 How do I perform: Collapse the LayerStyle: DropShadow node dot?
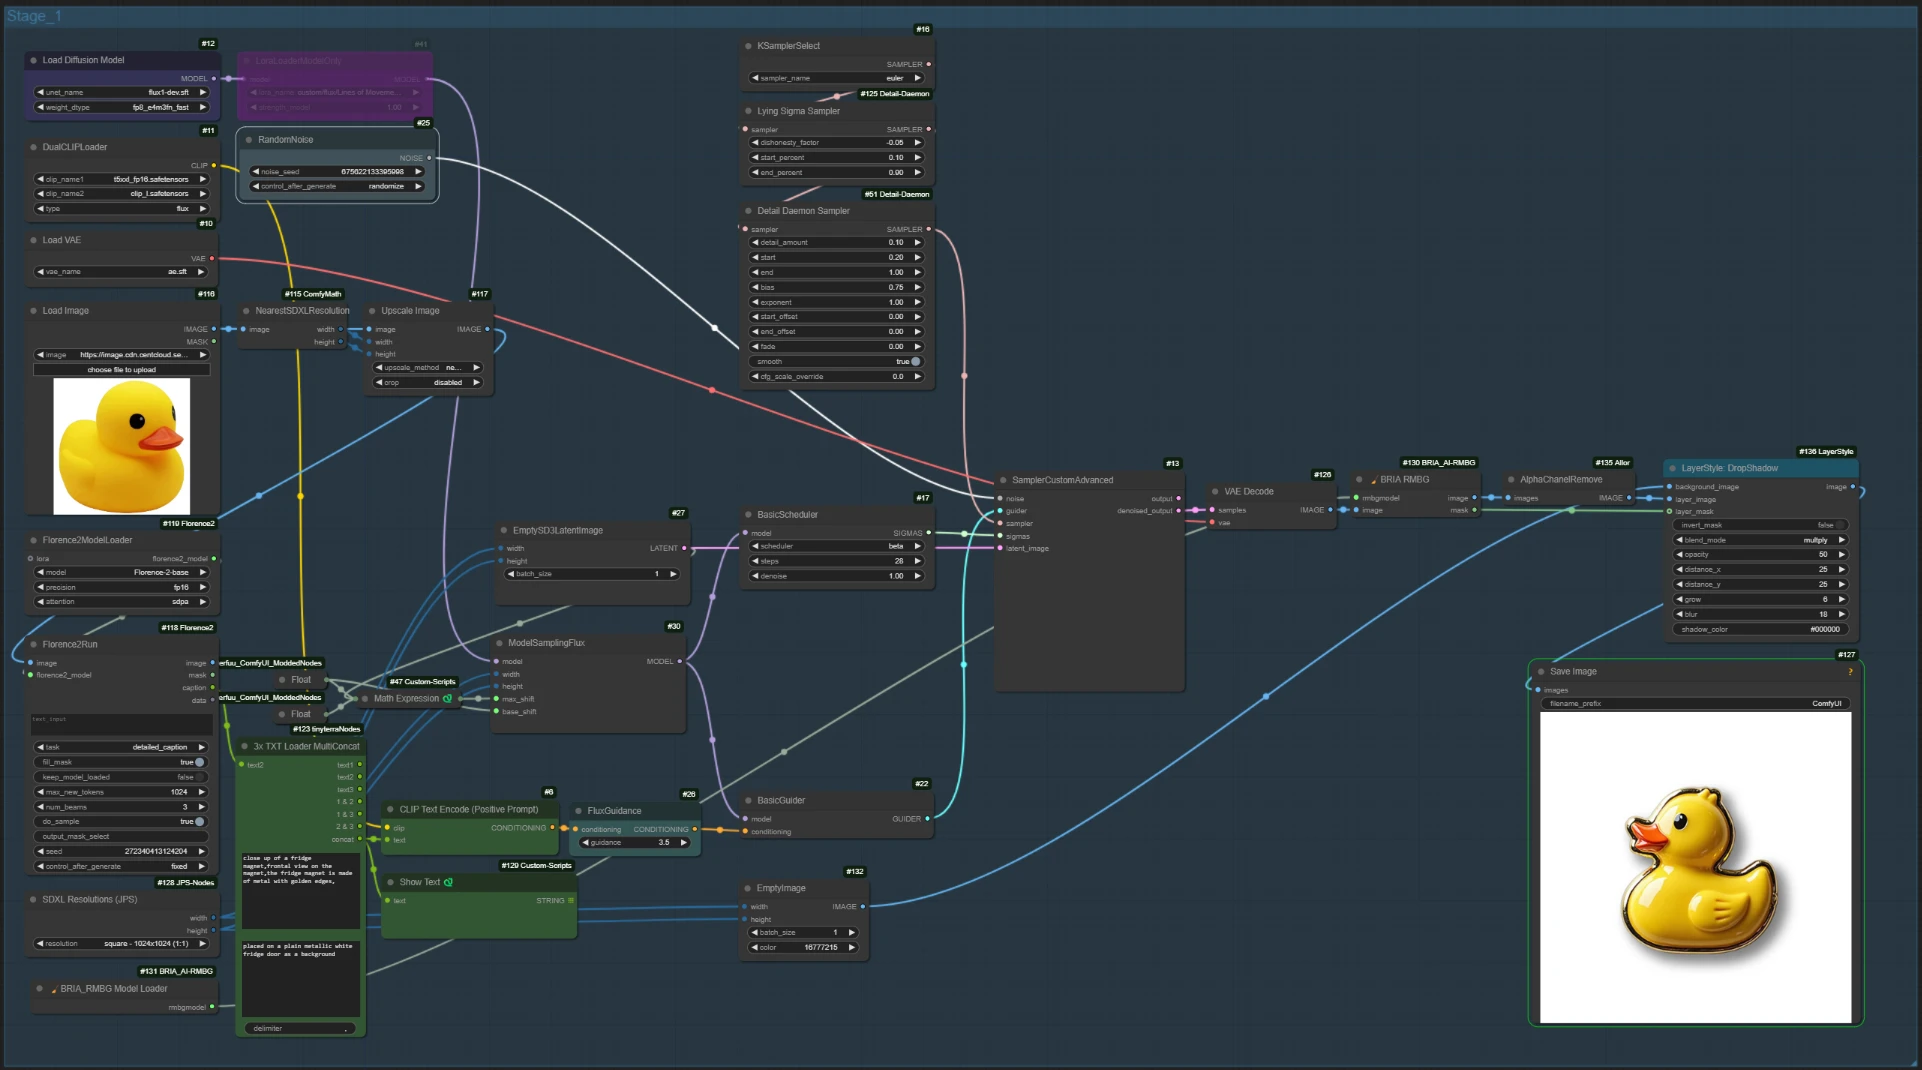tap(1672, 468)
